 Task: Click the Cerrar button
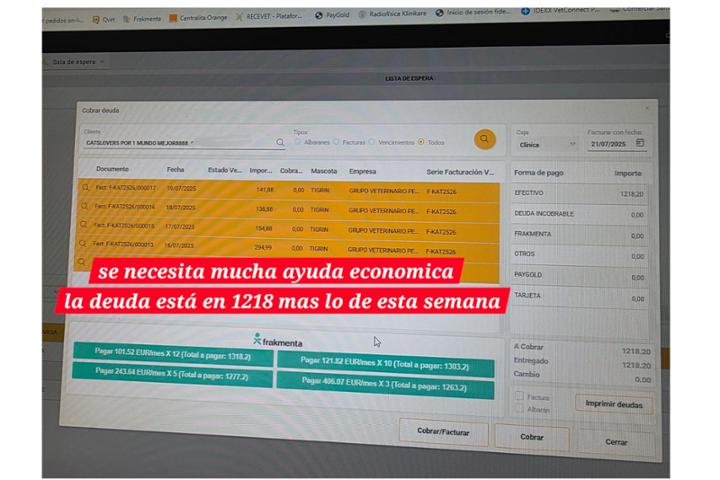tap(616, 442)
